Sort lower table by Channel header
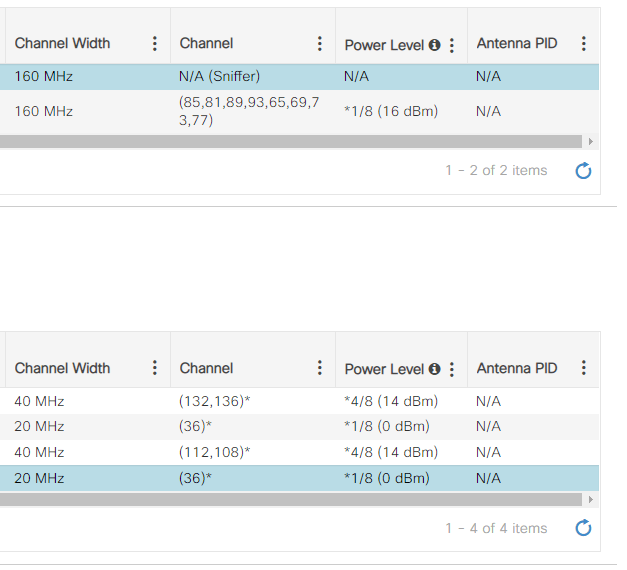This screenshot has height=570, width=627. (x=206, y=368)
